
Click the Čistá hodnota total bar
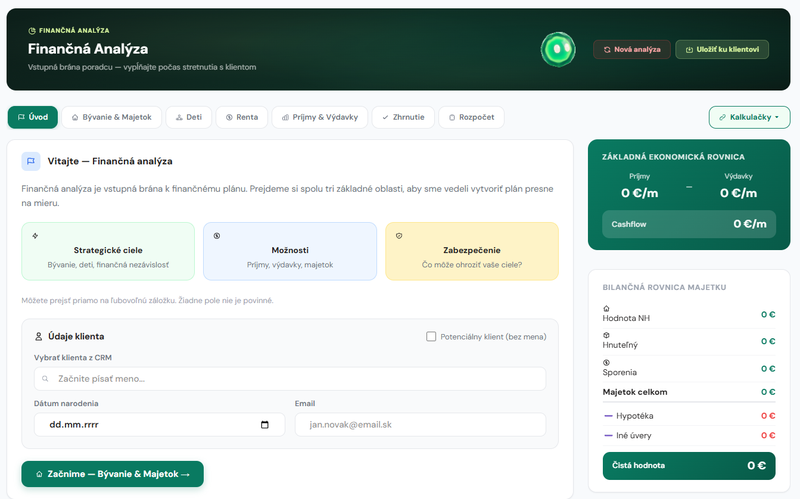(689, 466)
